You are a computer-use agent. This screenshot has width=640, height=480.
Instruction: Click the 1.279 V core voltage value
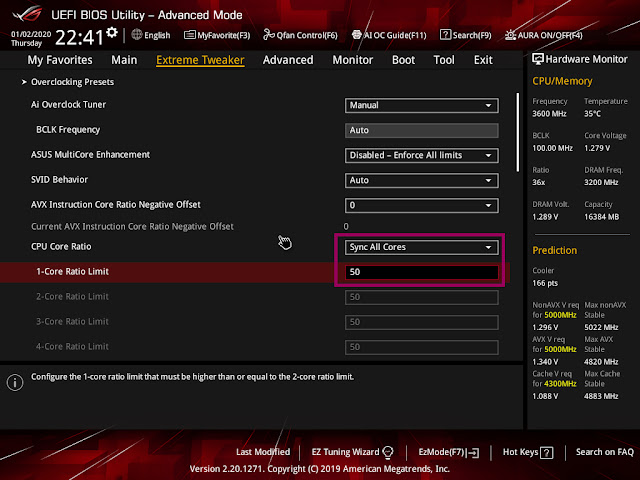[597, 148]
